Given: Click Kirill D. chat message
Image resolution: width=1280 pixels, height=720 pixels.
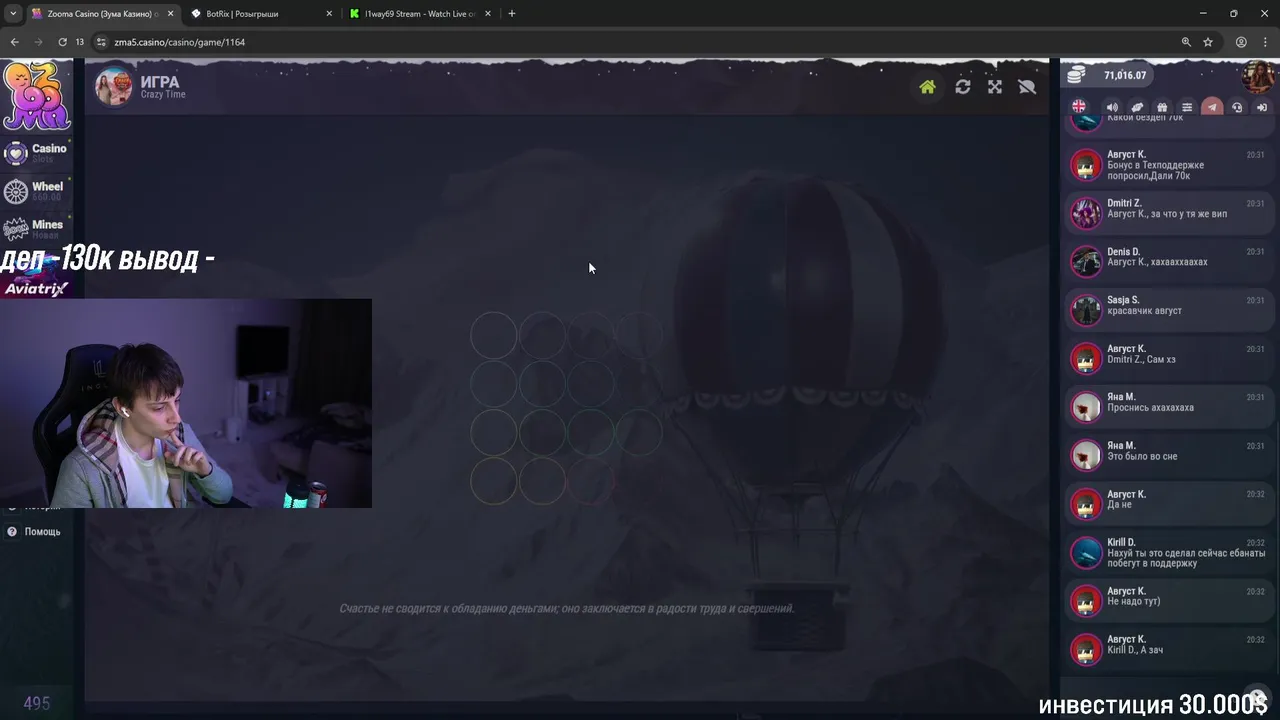Looking at the screenshot, I should [x=1168, y=552].
